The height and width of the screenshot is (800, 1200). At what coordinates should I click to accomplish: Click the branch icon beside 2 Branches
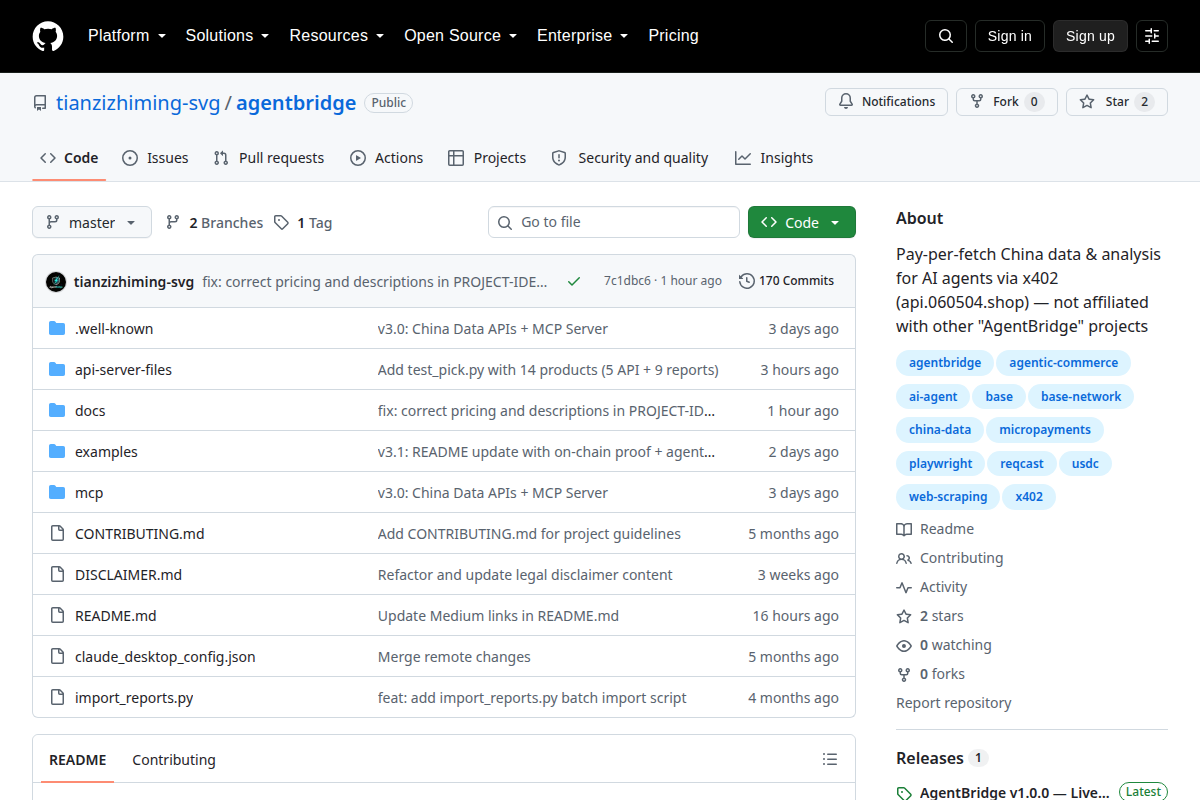tap(173, 222)
